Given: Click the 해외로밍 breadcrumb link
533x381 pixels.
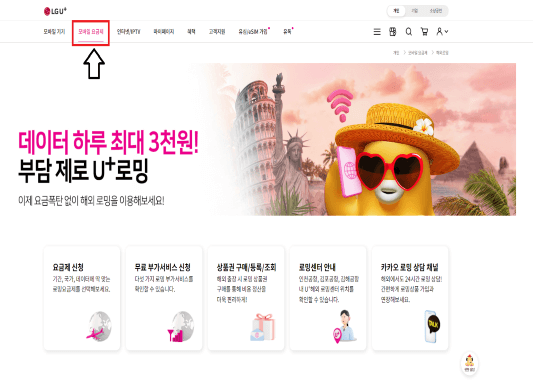Looking at the screenshot, I should coord(442,53).
